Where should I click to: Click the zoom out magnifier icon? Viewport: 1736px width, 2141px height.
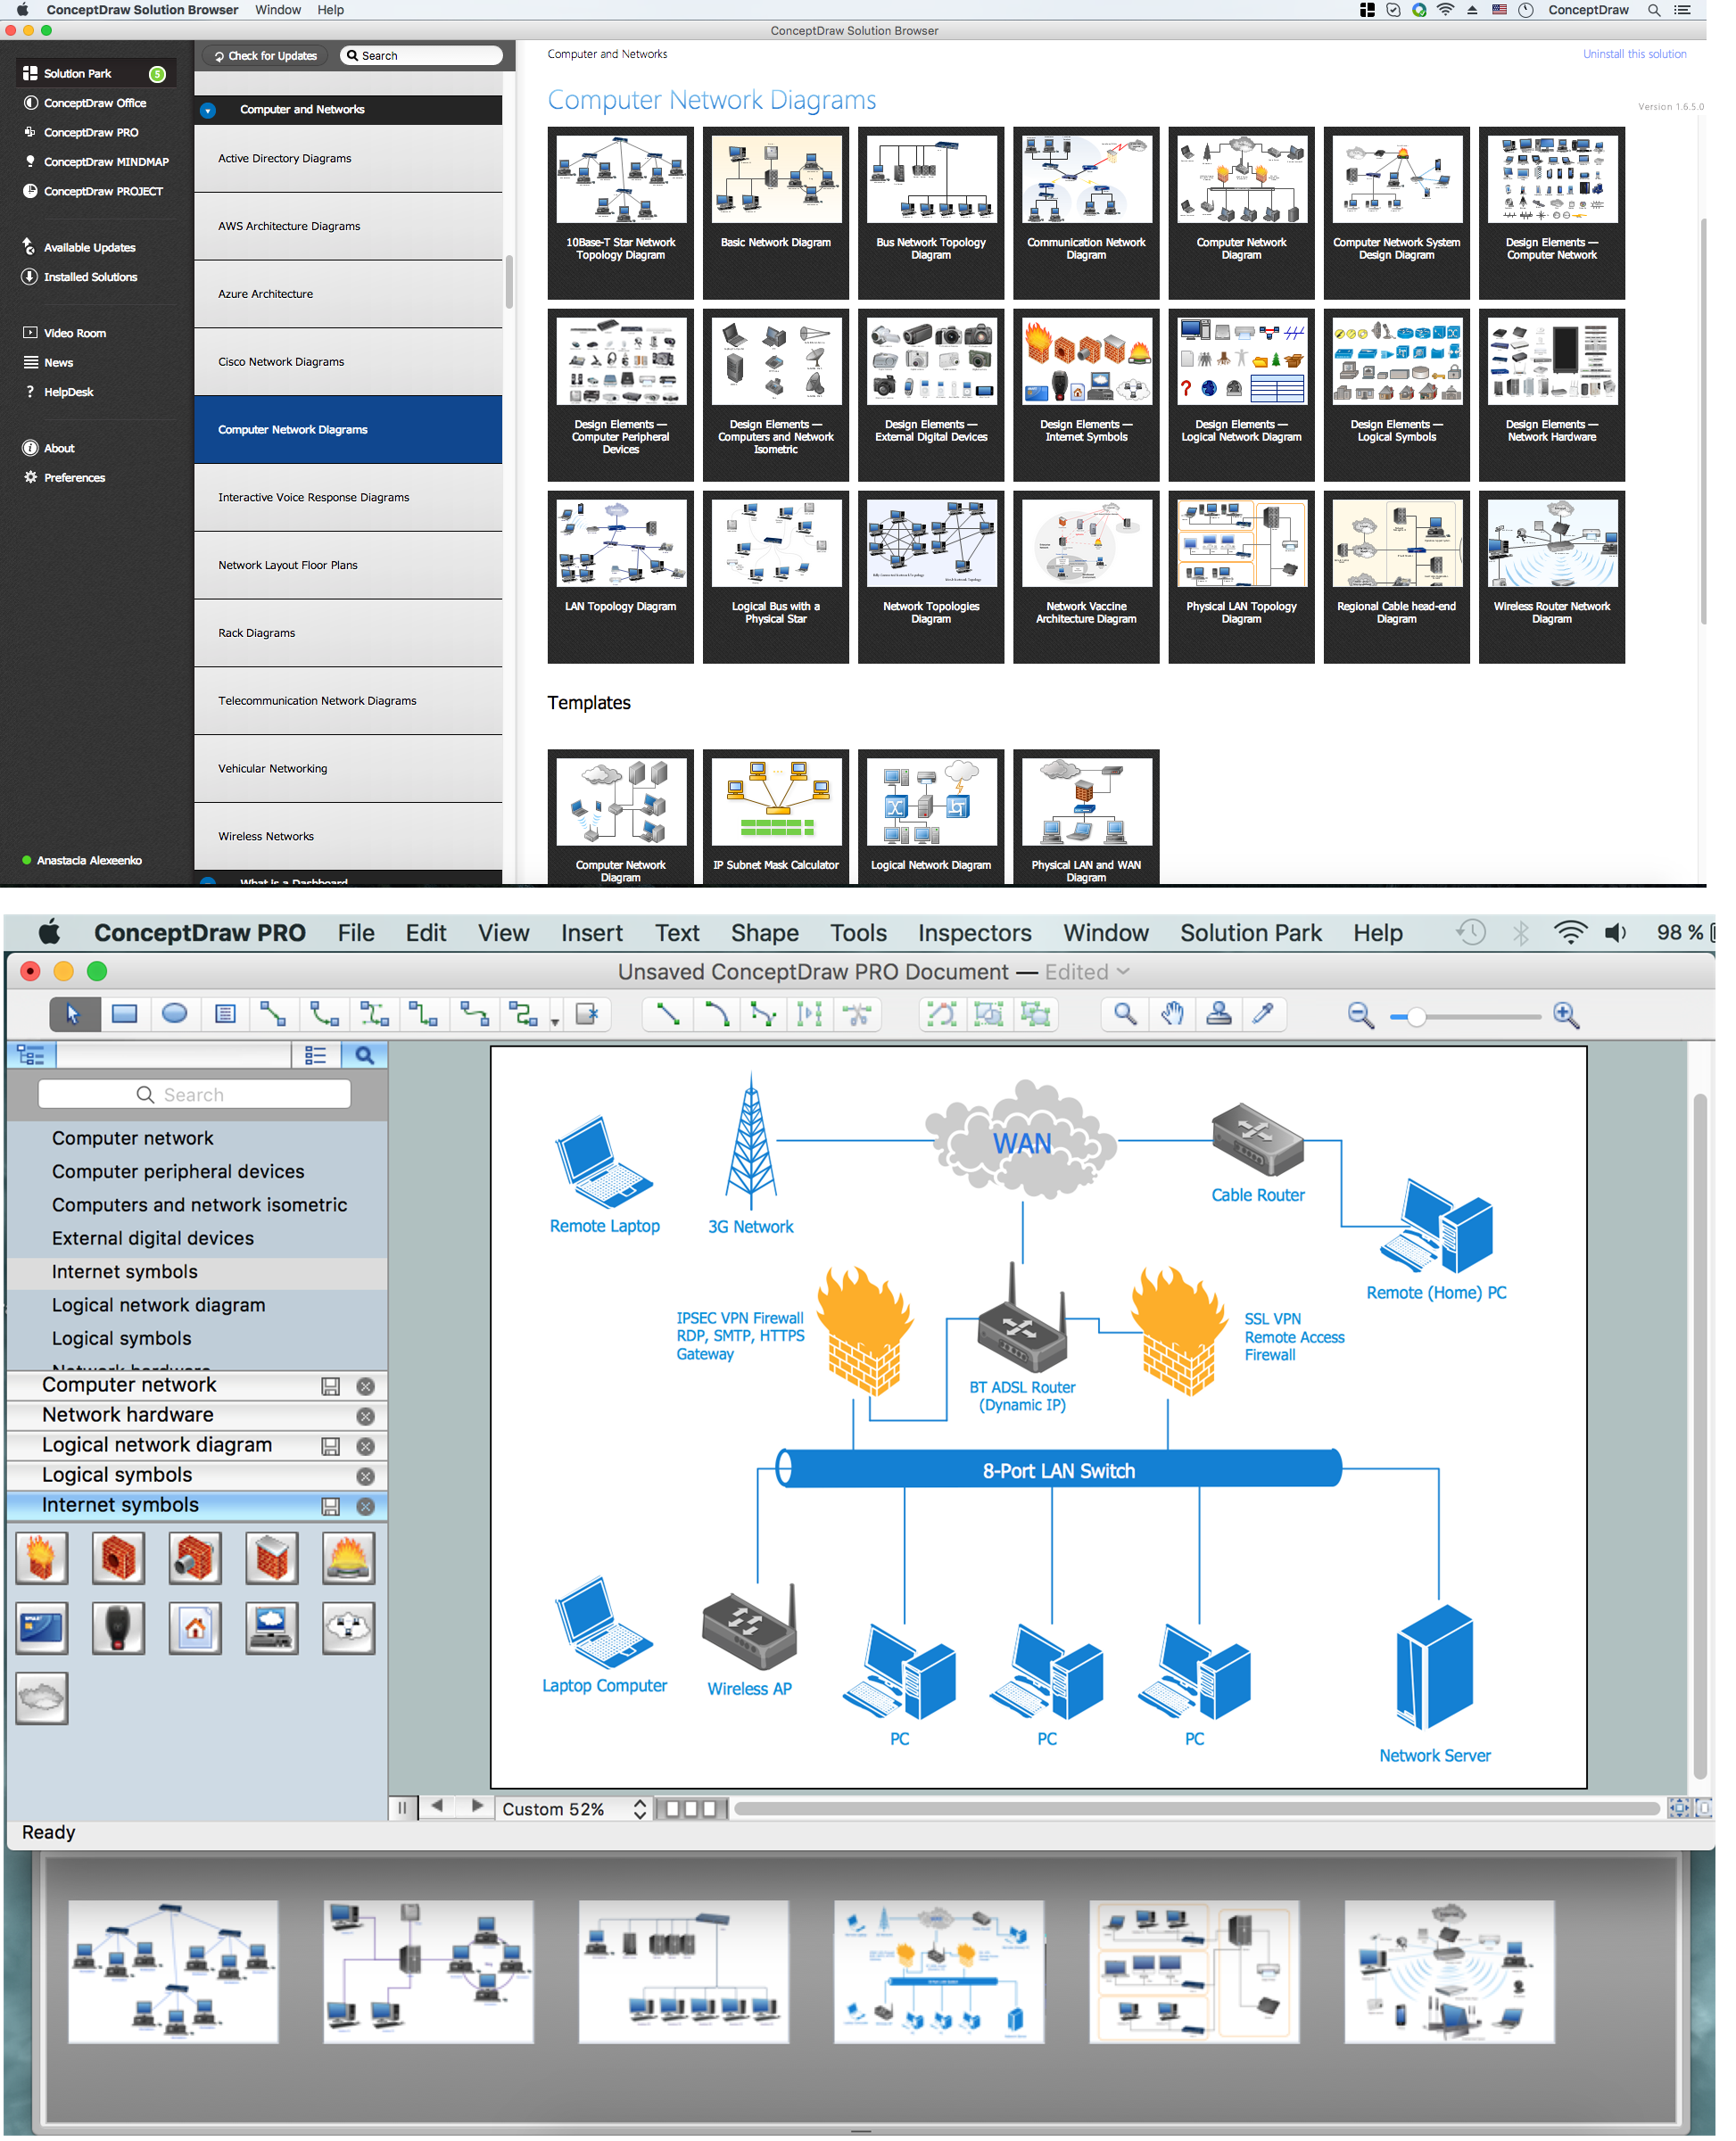pyautogui.click(x=1360, y=1015)
